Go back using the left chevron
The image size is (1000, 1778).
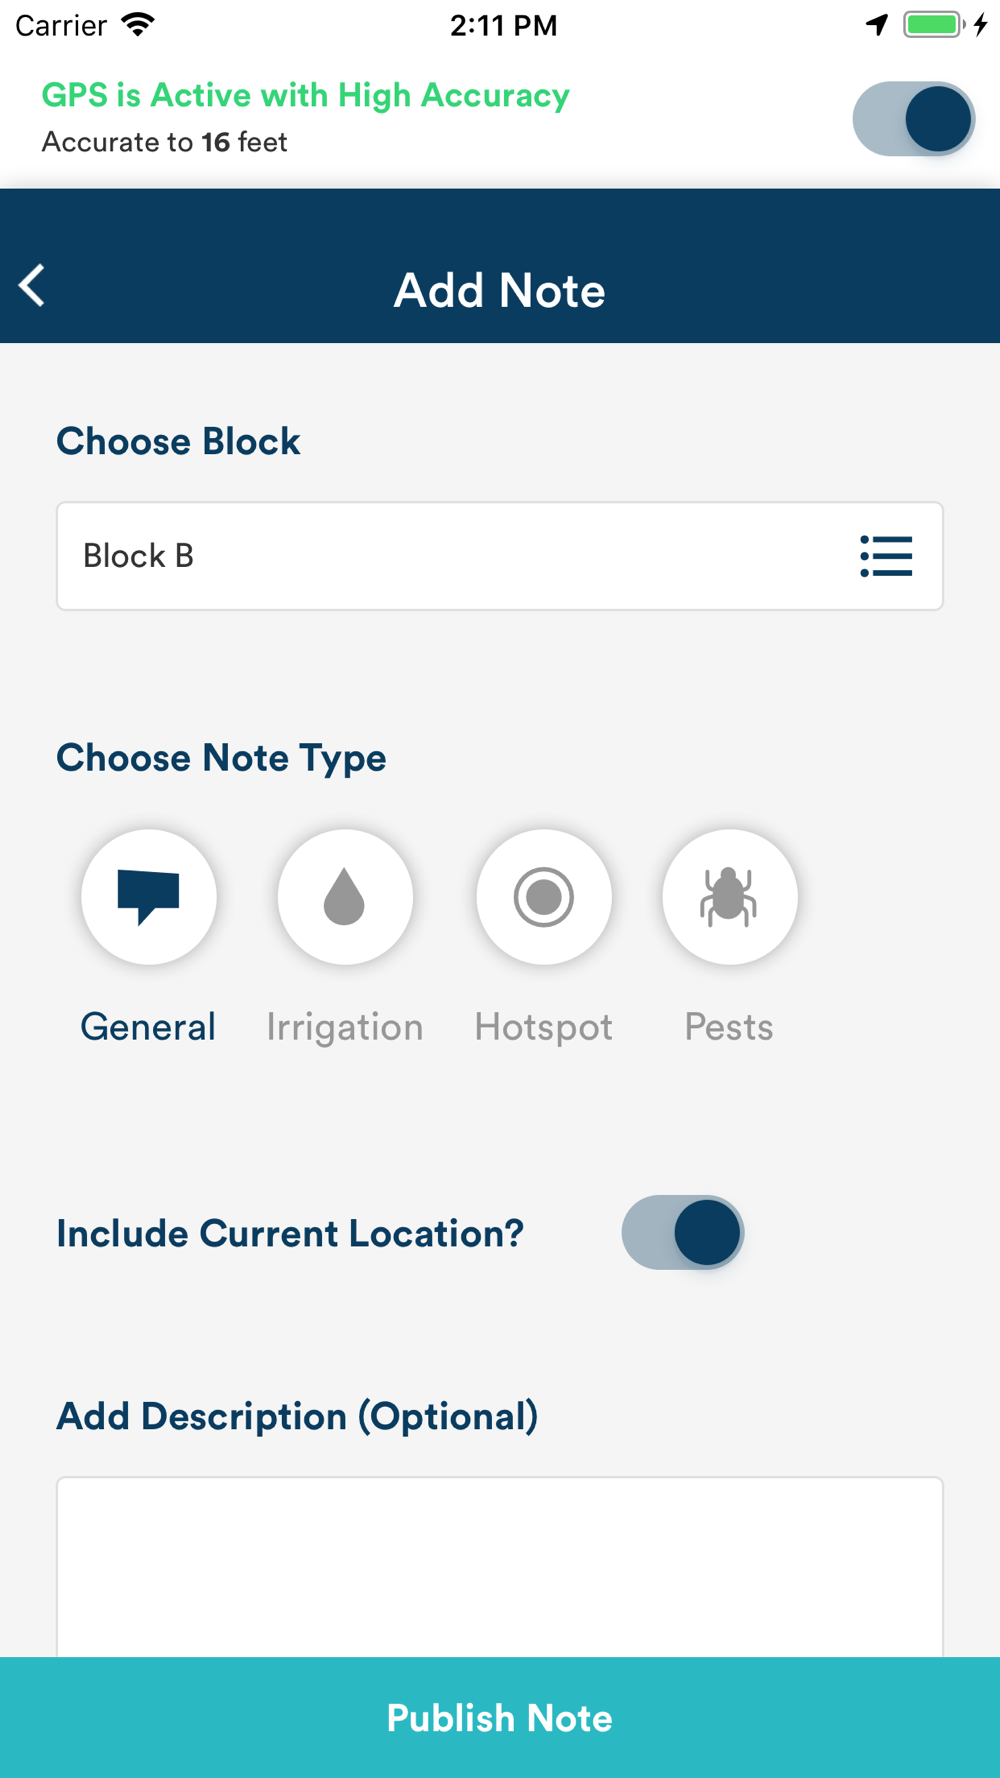click(32, 286)
